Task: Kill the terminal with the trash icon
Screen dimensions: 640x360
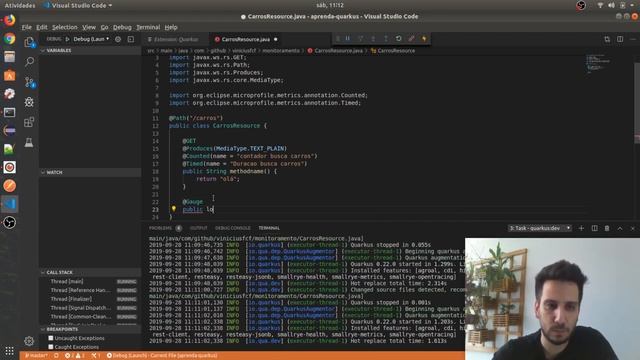Action: point(607,228)
